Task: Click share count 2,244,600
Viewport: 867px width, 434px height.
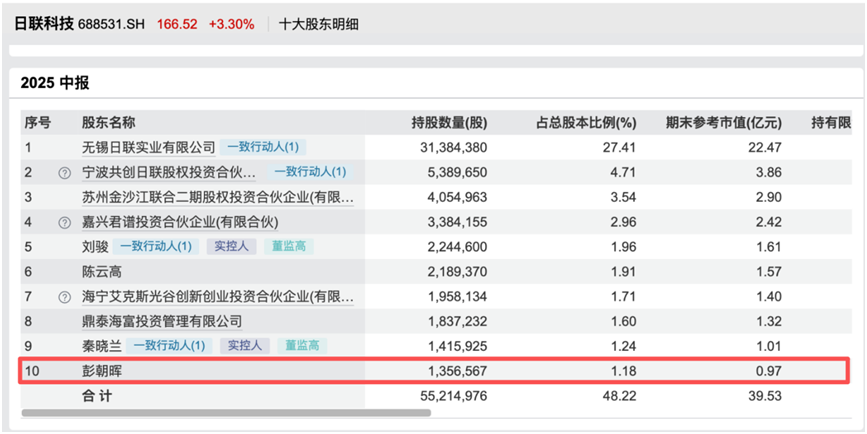Action: click(x=457, y=247)
